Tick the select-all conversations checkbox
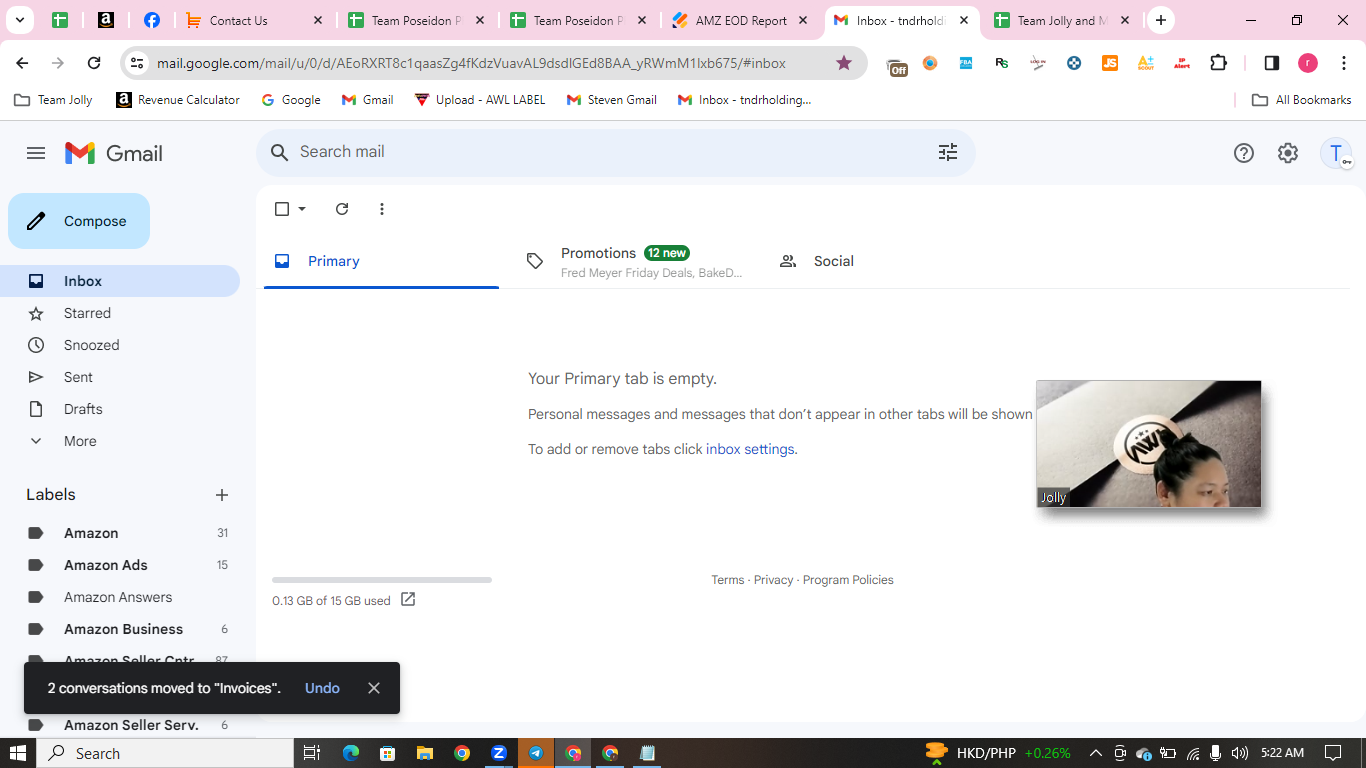 (x=282, y=209)
